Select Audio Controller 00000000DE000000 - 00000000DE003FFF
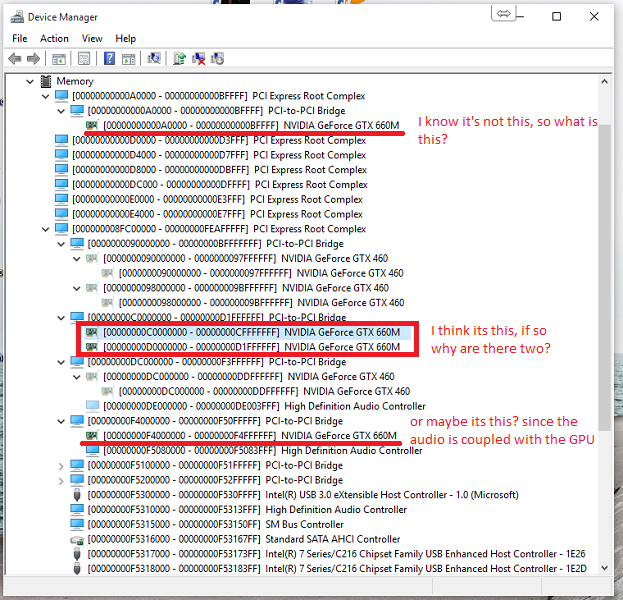623x600 pixels. (x=264, y=406)
